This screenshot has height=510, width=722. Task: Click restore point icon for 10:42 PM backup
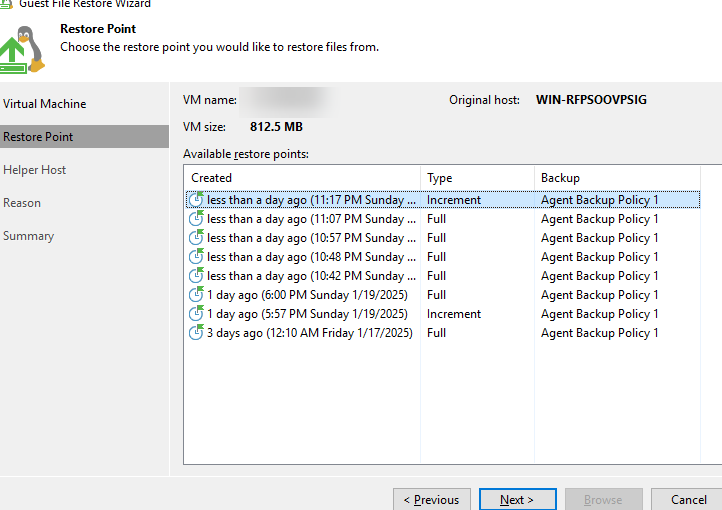click(x=196, y=276)
